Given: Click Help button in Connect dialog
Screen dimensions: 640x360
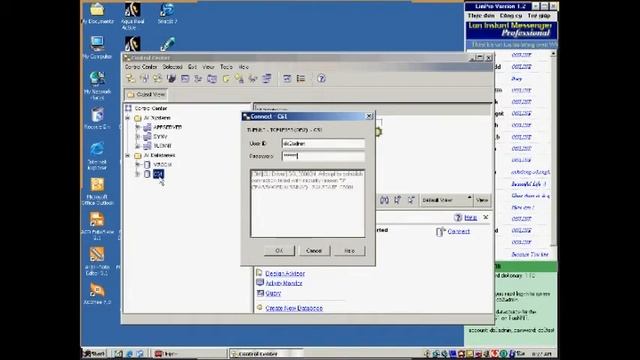Looking at the screenshot, I should (x=349, y=251).
